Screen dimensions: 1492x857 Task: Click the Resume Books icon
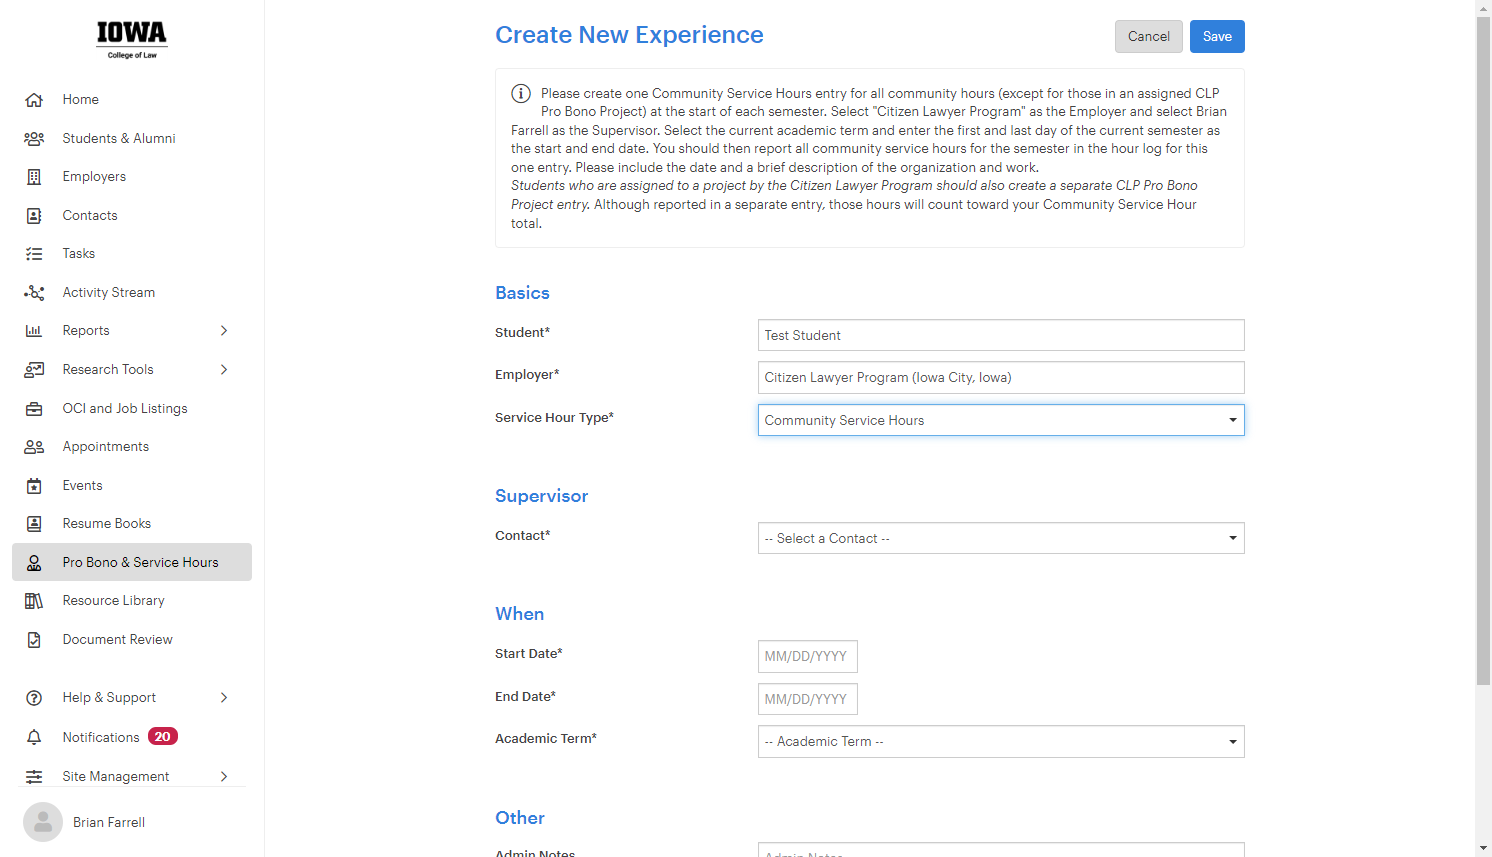(34, 524)
